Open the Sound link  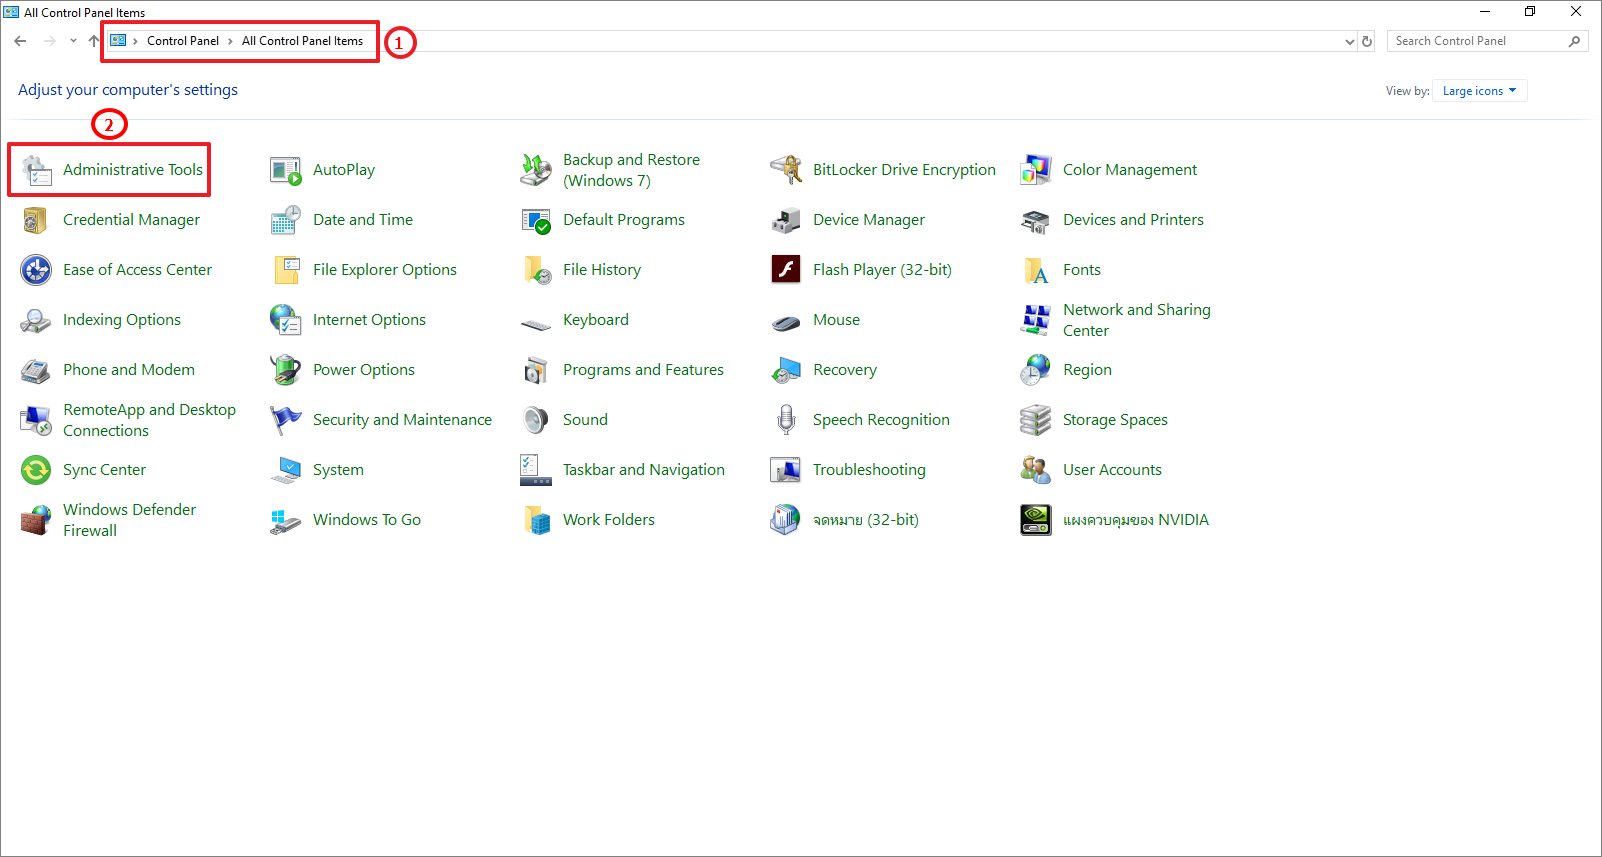tap(585, 420)
